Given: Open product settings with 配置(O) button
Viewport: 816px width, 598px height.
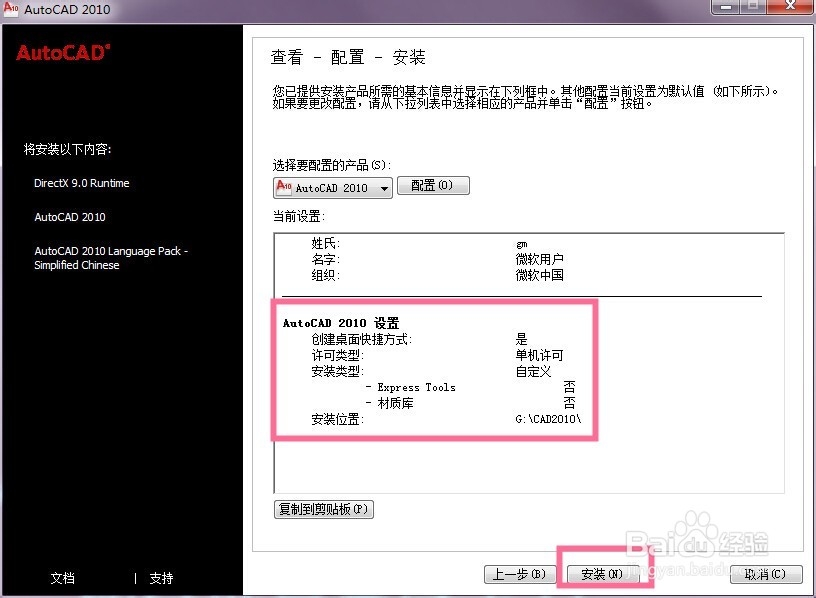Looking at the screenshot, I should point(433,185).
